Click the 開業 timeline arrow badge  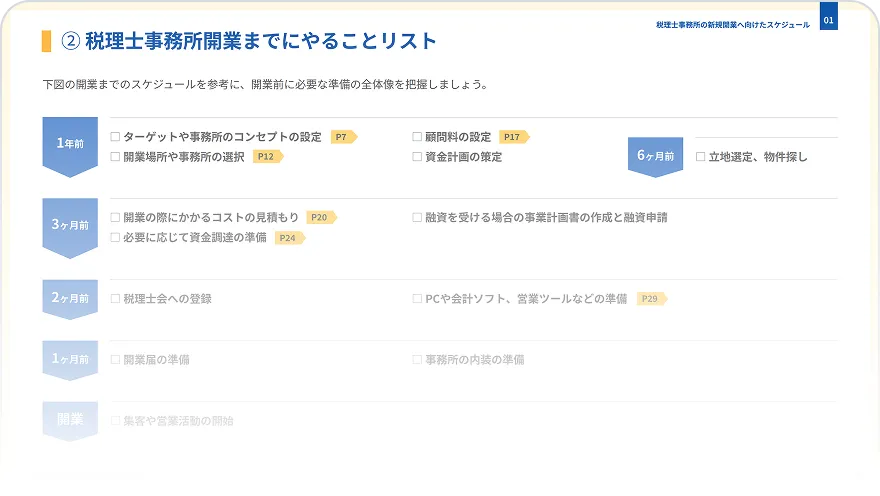(70, 420)
